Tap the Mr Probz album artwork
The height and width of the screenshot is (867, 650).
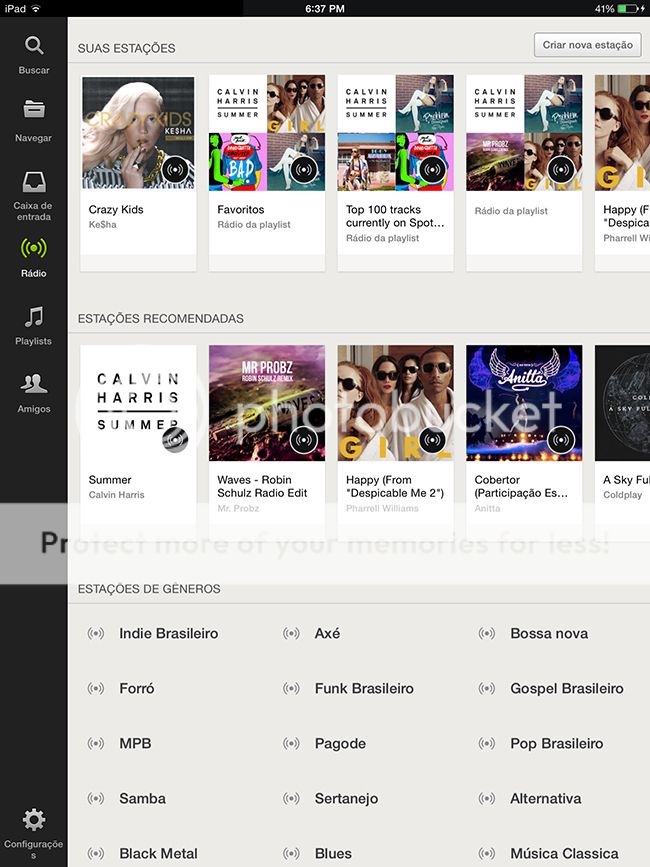coord(267,403)
